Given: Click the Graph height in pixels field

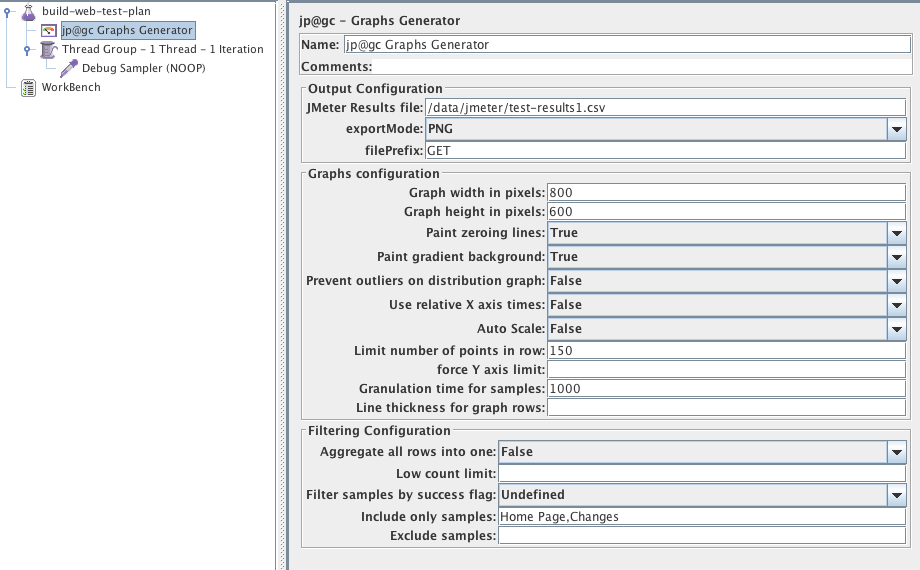Looking at the screenshot, I should coord(726,212).
